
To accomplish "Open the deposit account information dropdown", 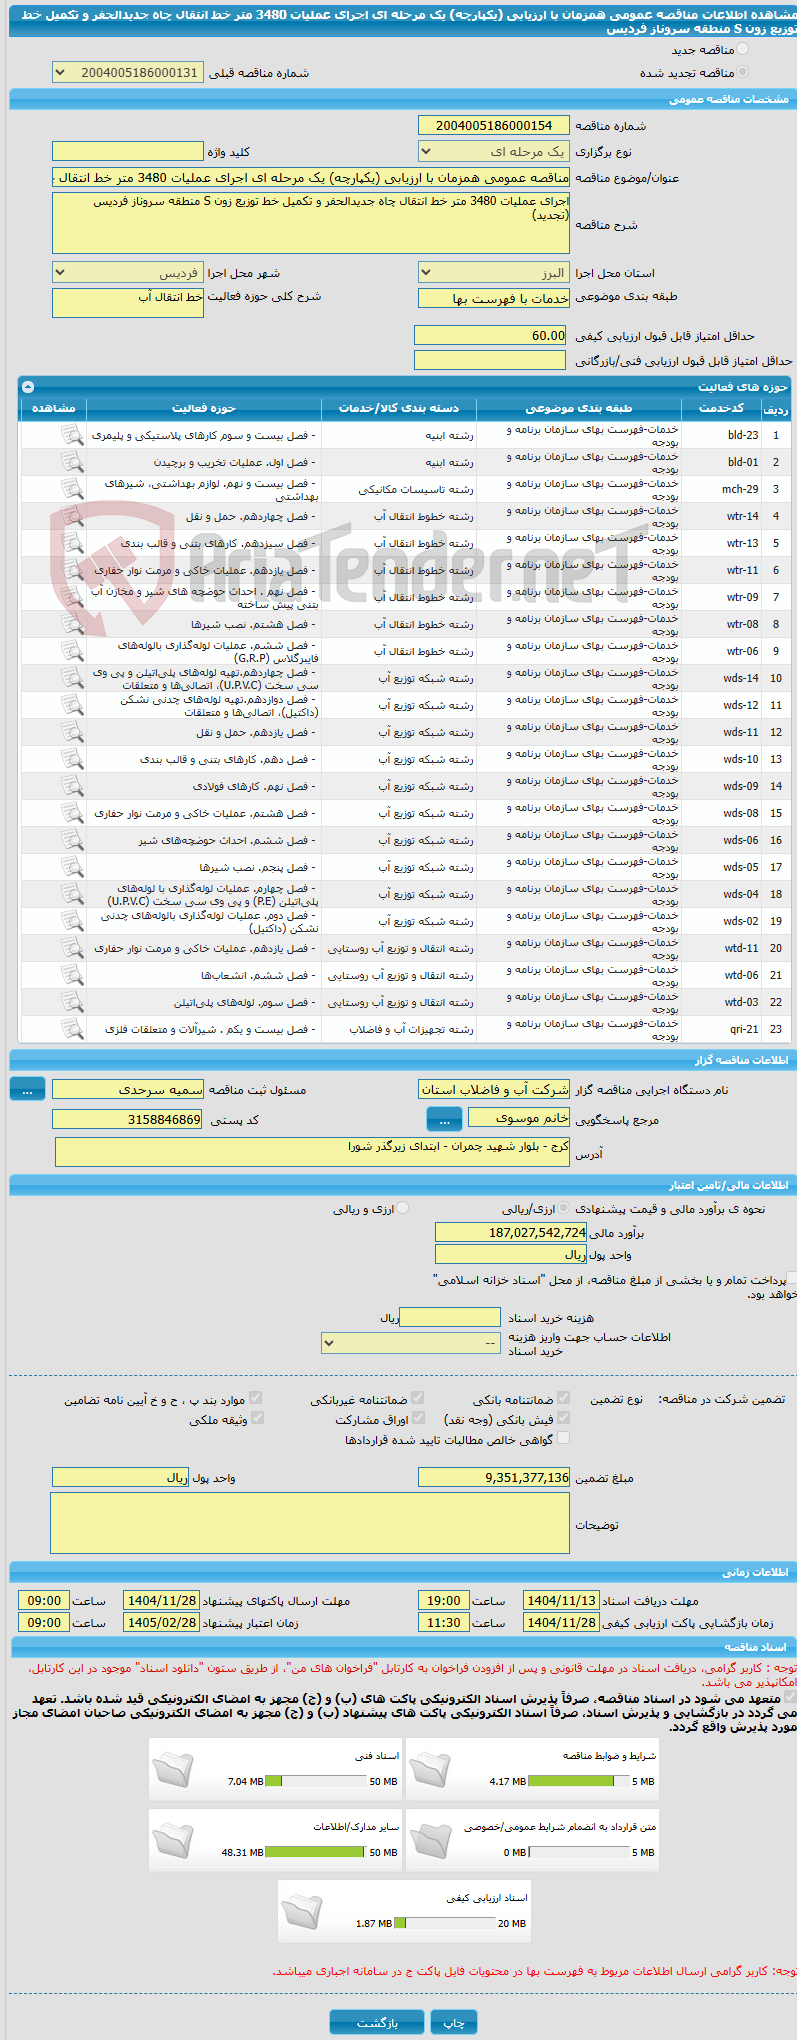I will (x=411, y=1342).
